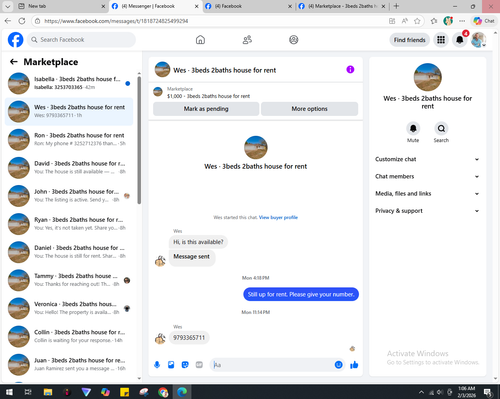Attach a photo or file
Image resolution: width=500 pixels, height=399 pixels.
(171, 365)
